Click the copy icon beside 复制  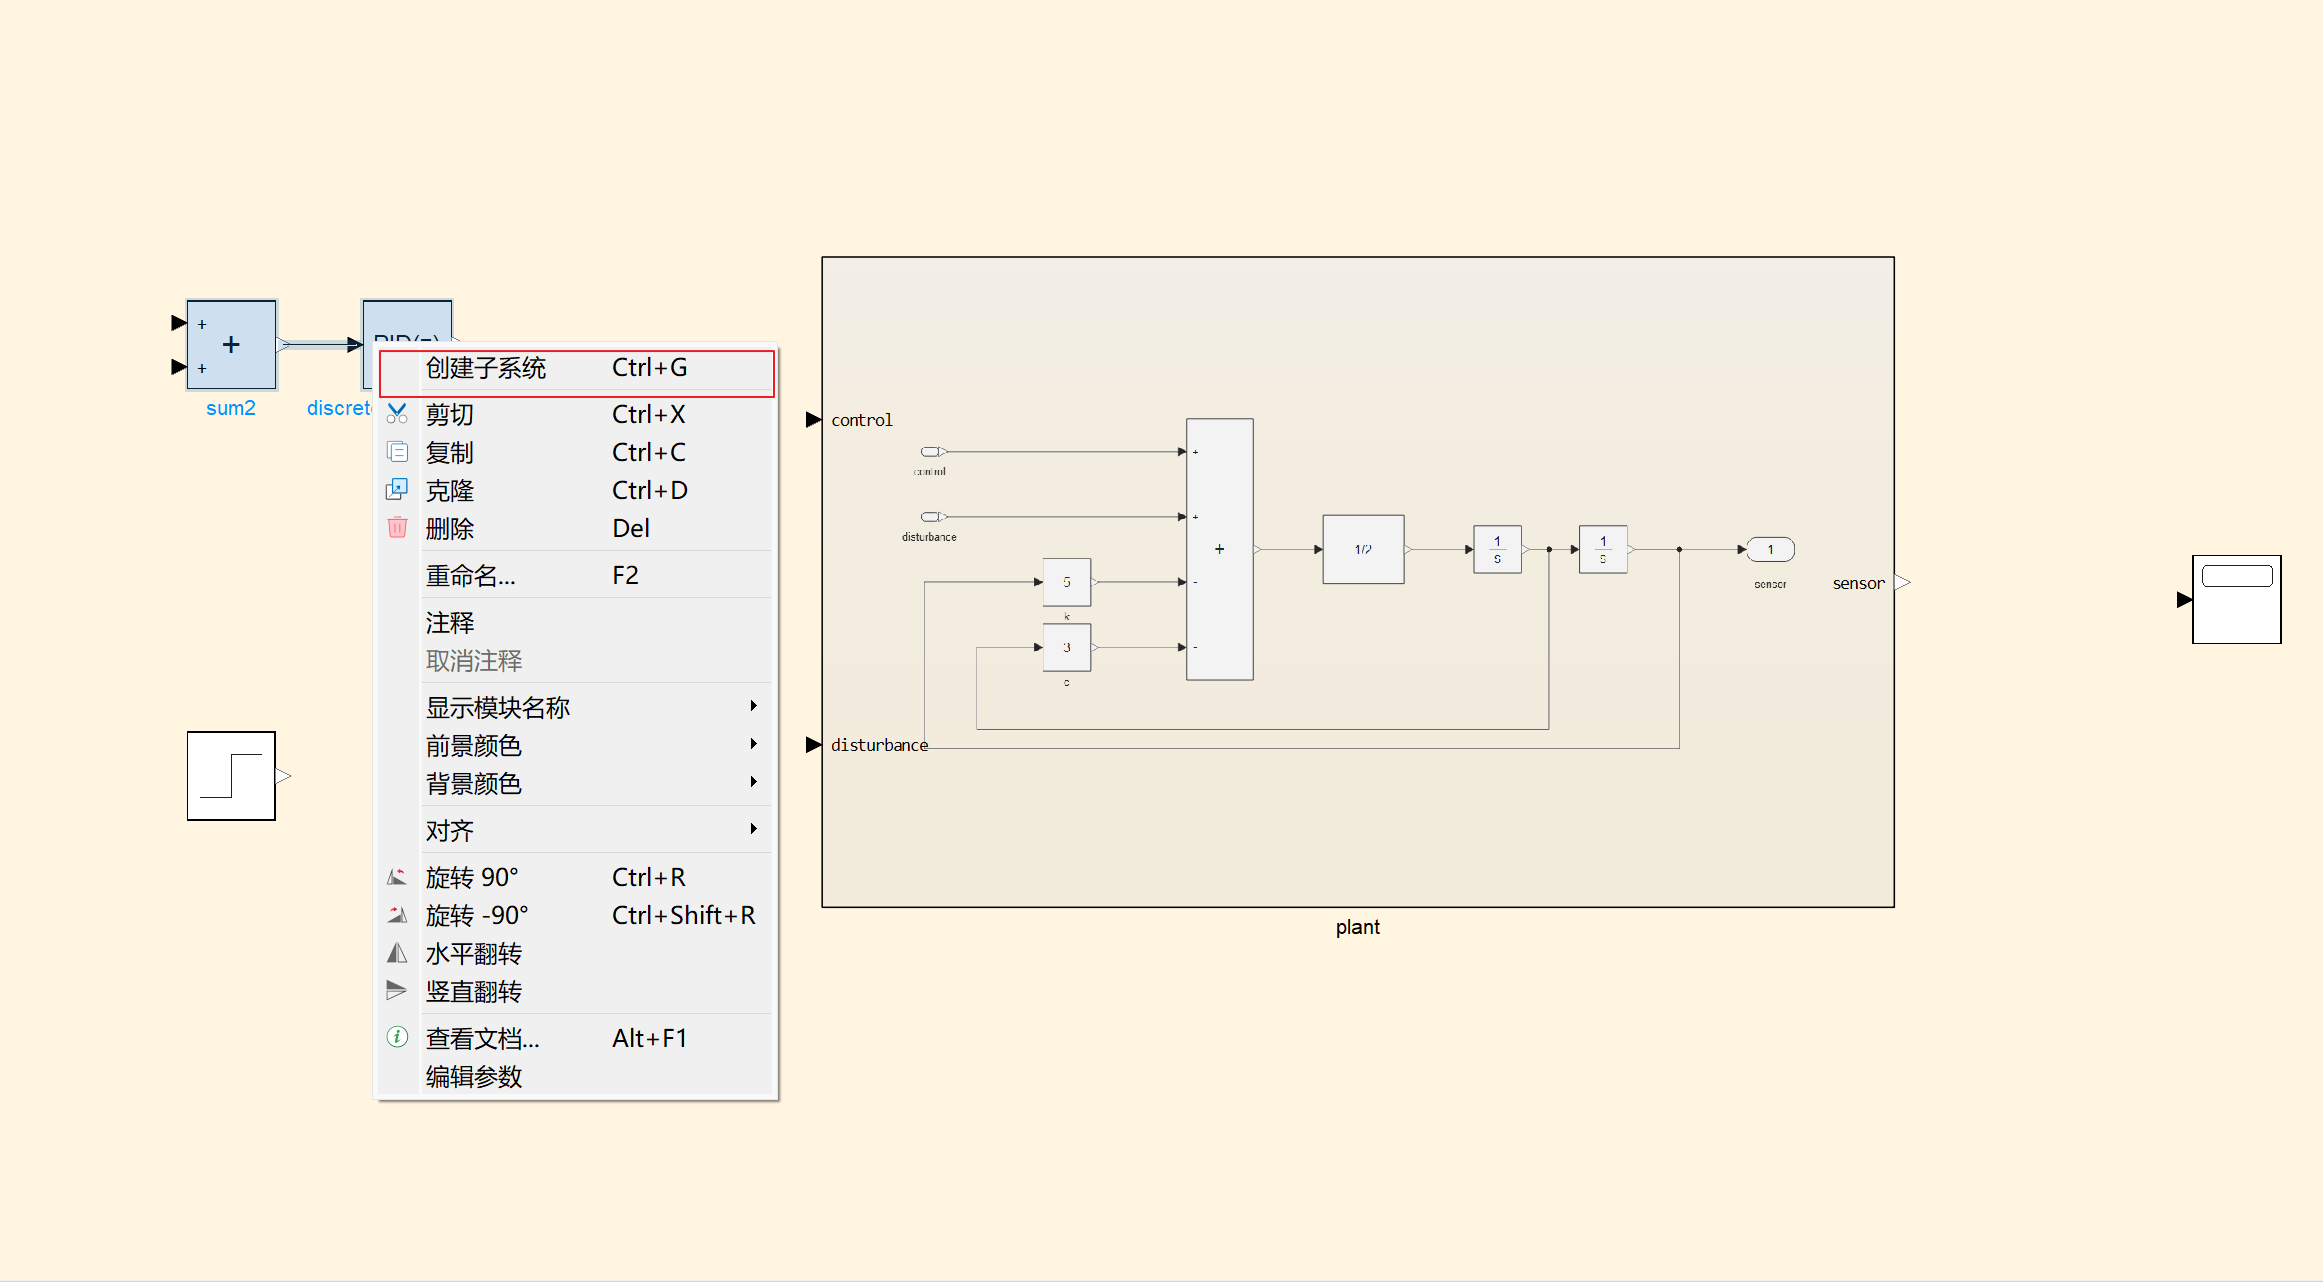click(x=397, y=451)
